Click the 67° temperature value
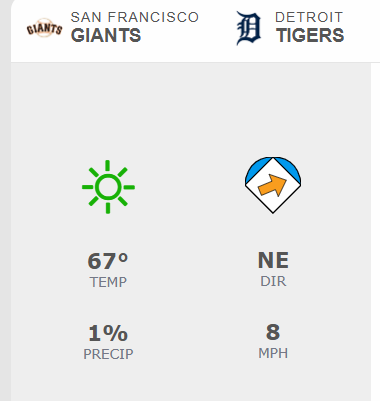 [108, 261]
